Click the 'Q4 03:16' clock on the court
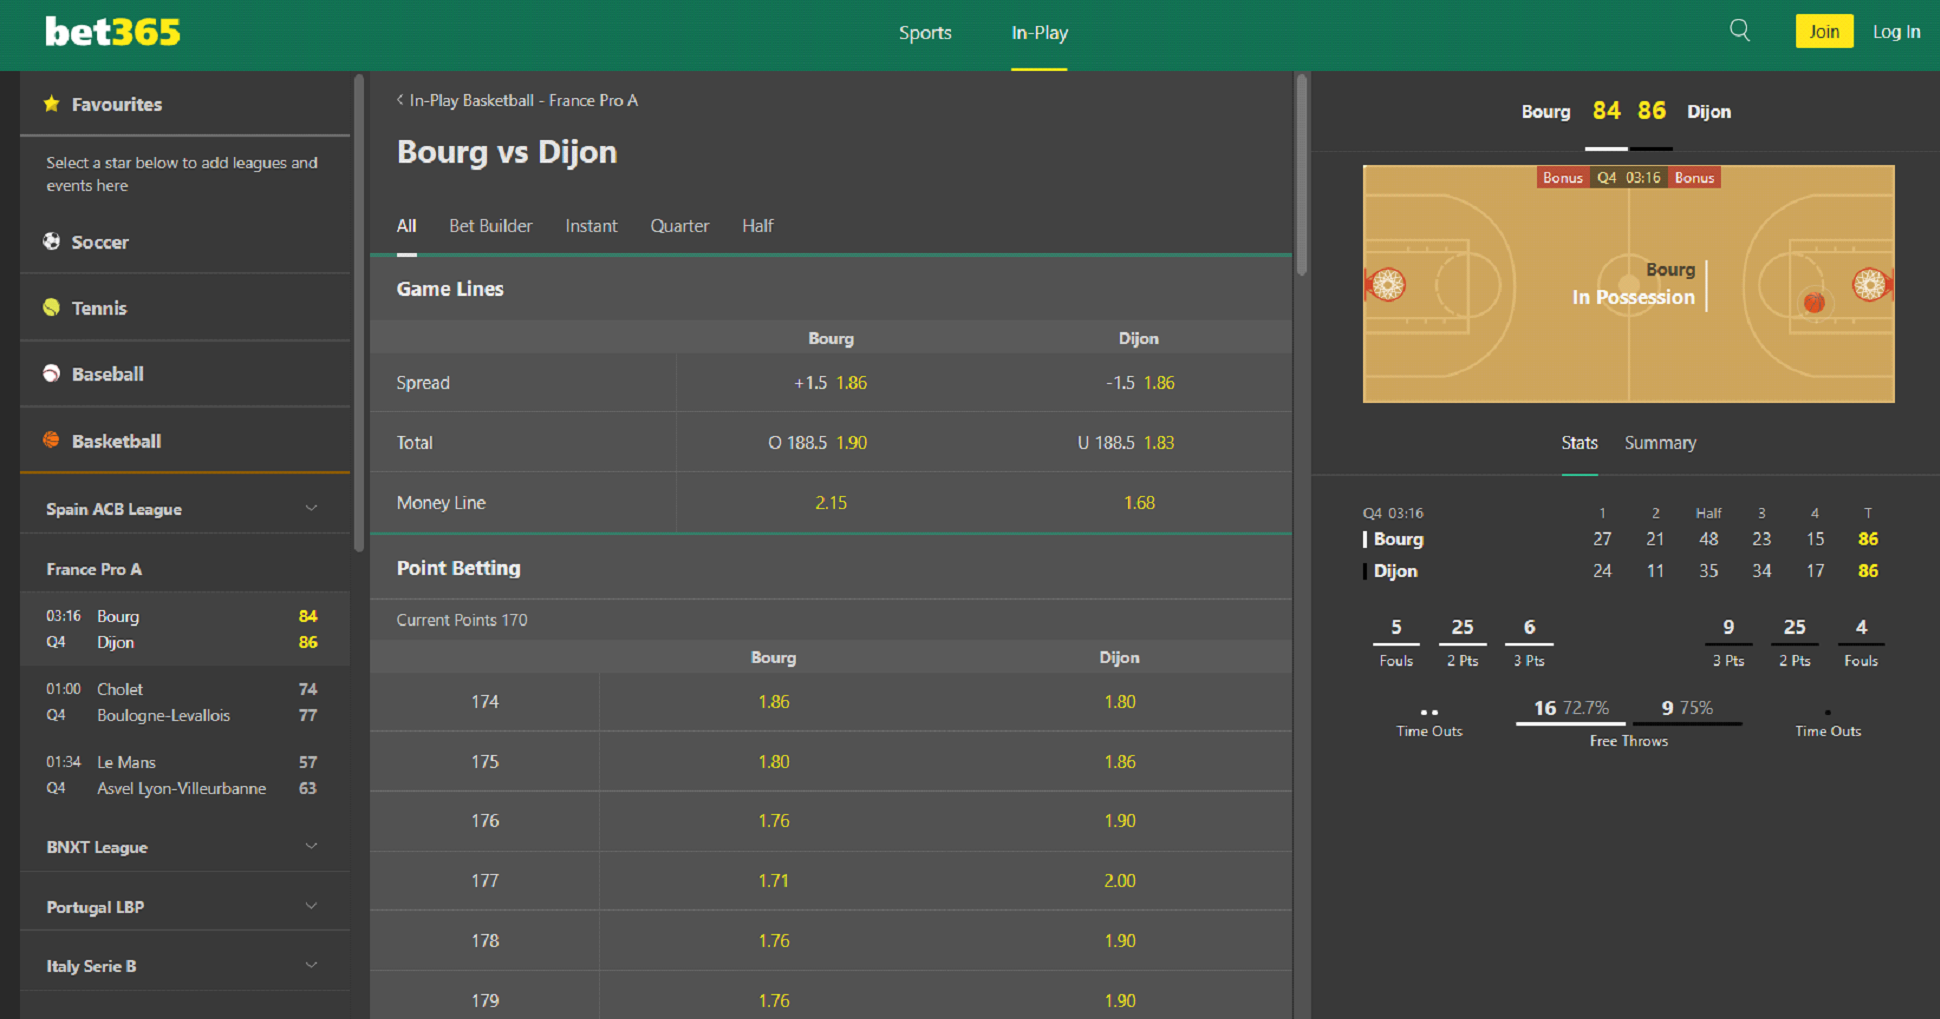This screenshot has width=1940, height=1019. tap(1628, 178)
